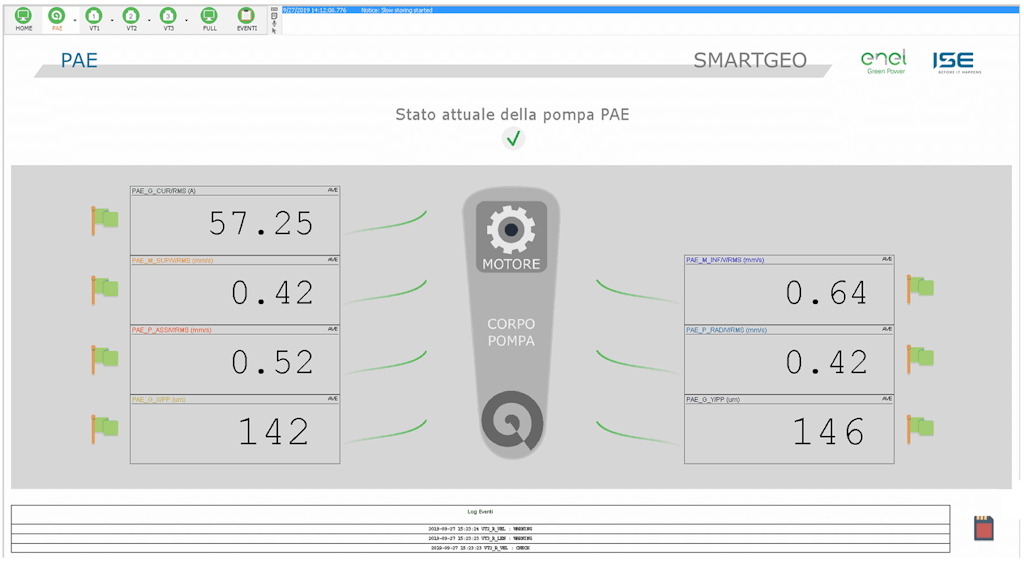Click the flag beside PAE_G_X/PP

point(104,429)
